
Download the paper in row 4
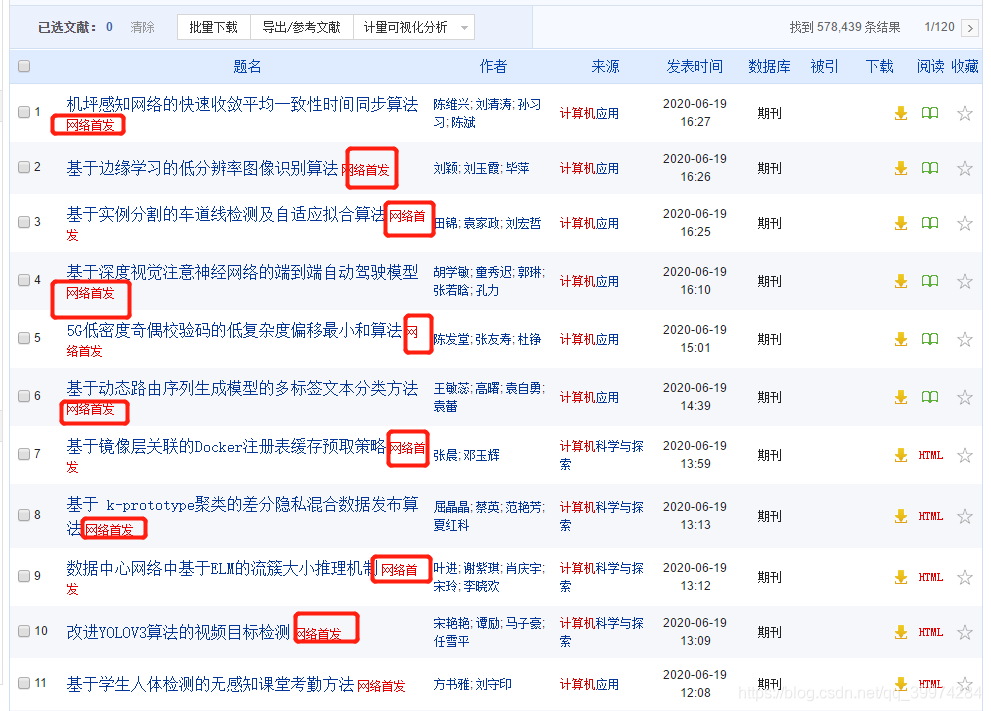901,281
